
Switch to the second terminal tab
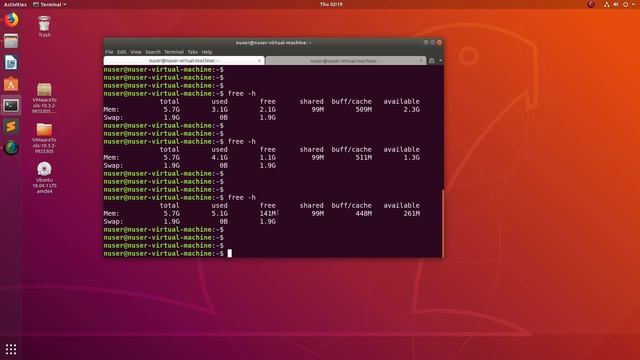[x=345, y=60]
